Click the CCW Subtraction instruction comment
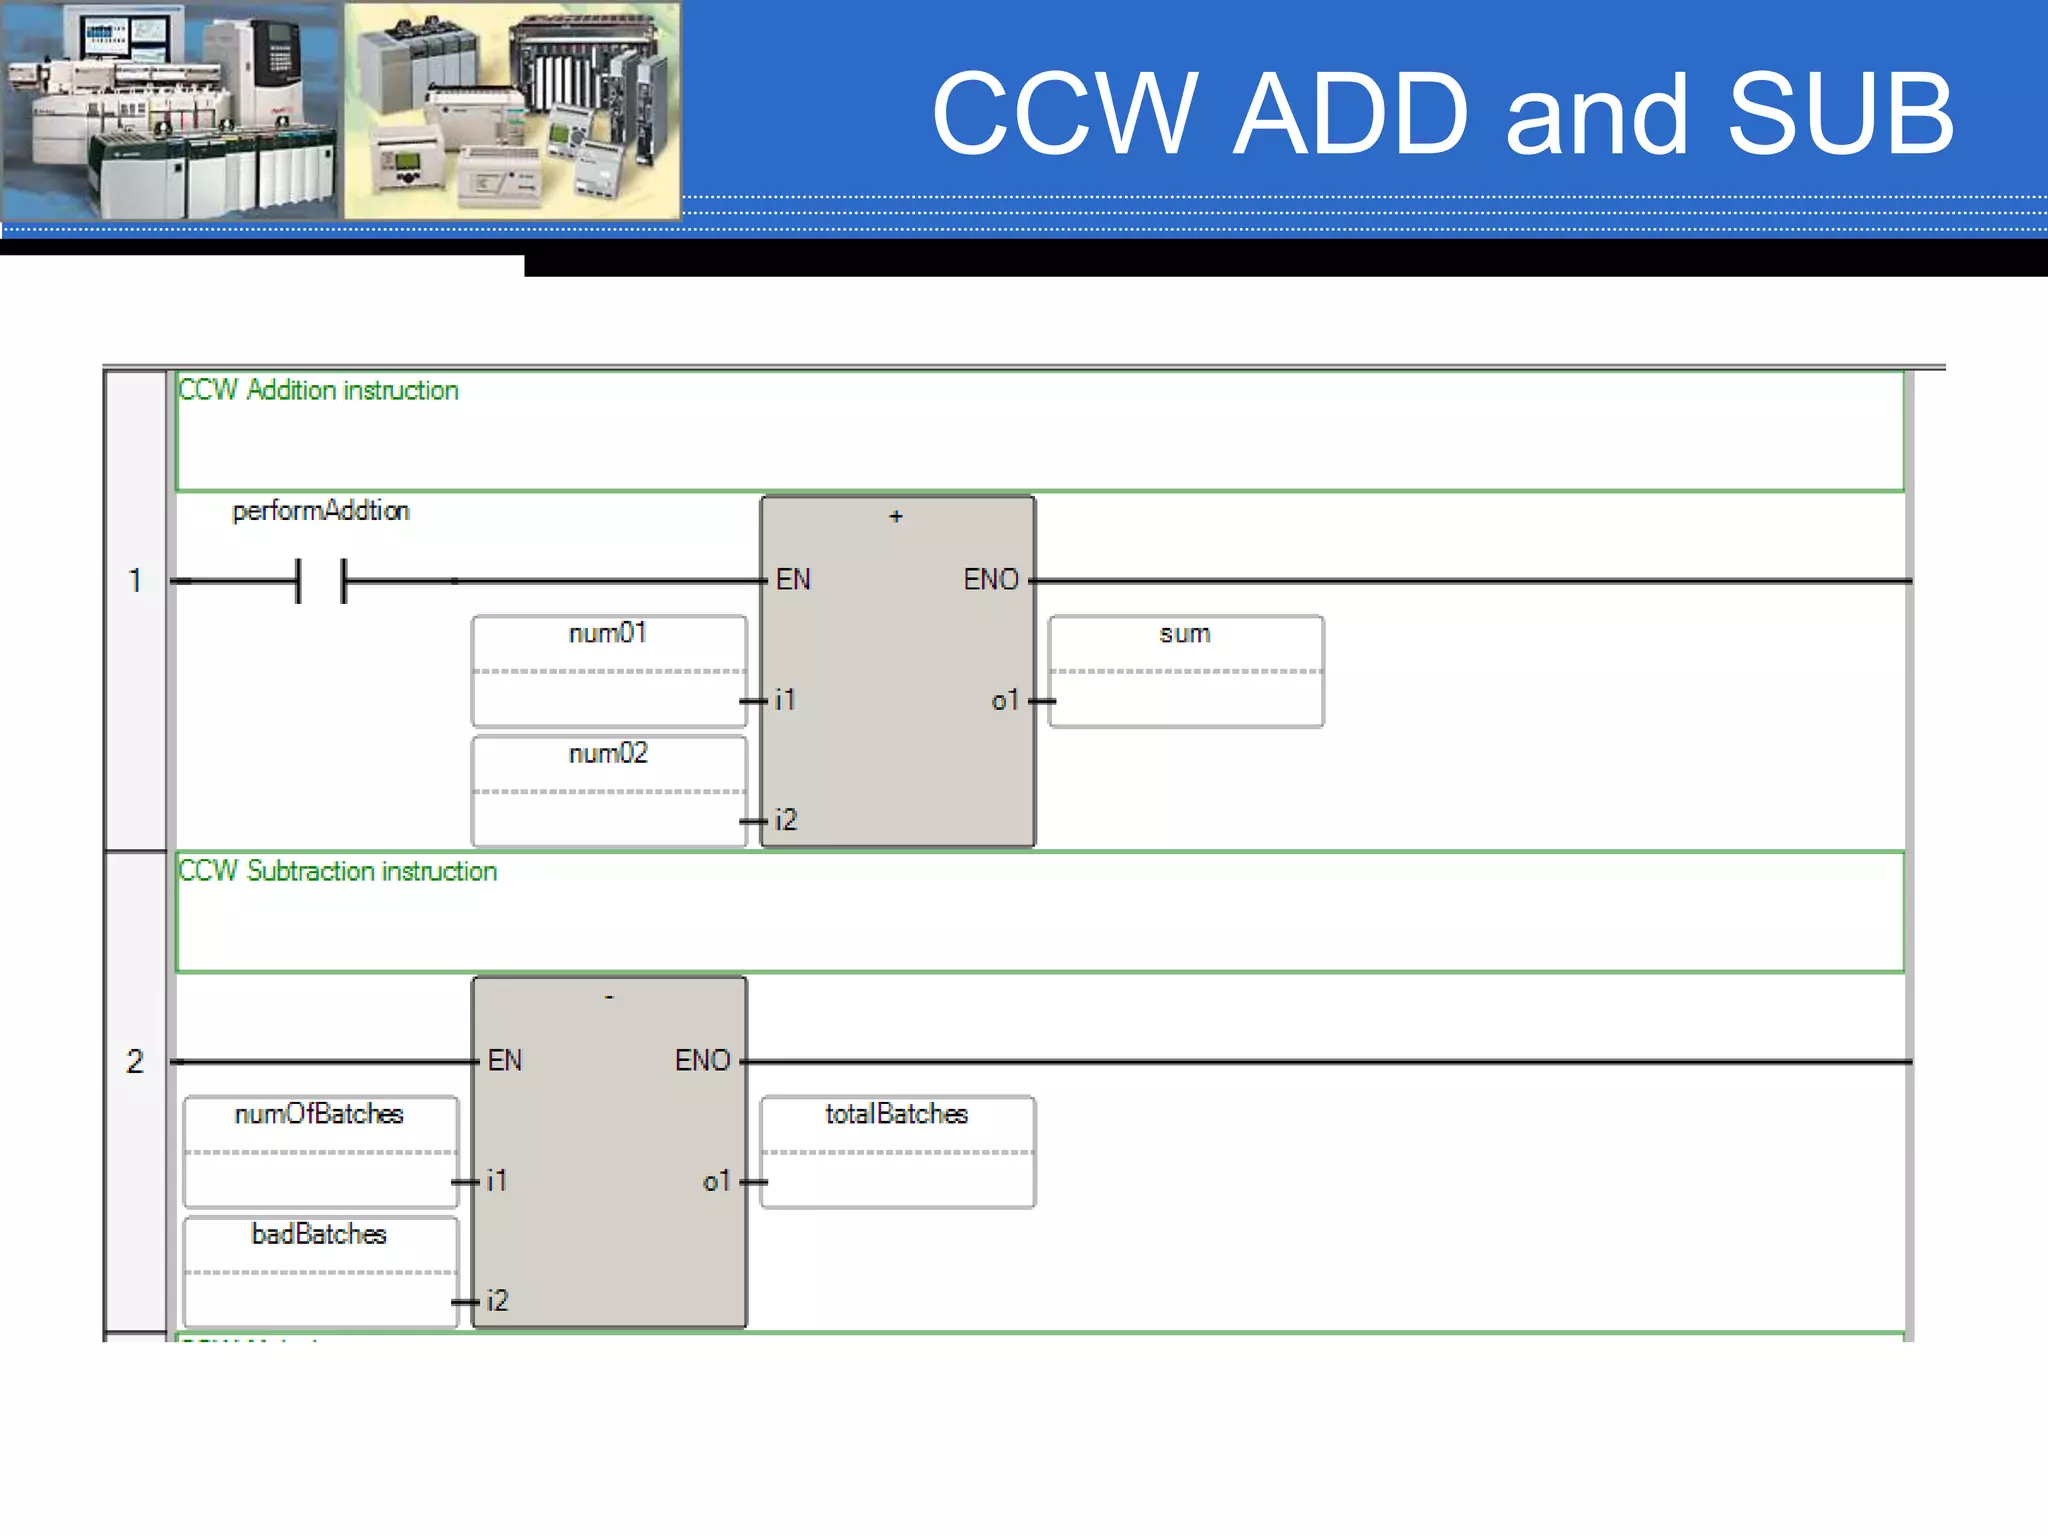The height and width of the screenshot is (1536, 2048). [x=337, y=871]
